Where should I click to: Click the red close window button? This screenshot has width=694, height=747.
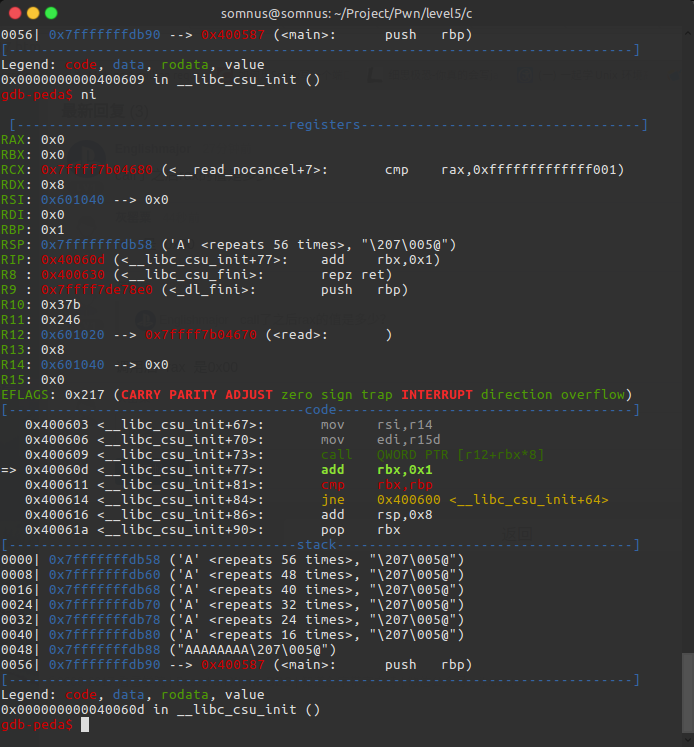[15, 13]
